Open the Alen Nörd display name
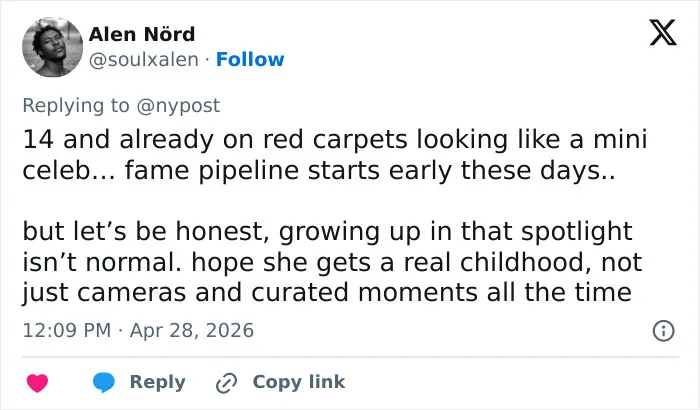The width and height of the screenshot is (700, 410). [x=142, y=34]
